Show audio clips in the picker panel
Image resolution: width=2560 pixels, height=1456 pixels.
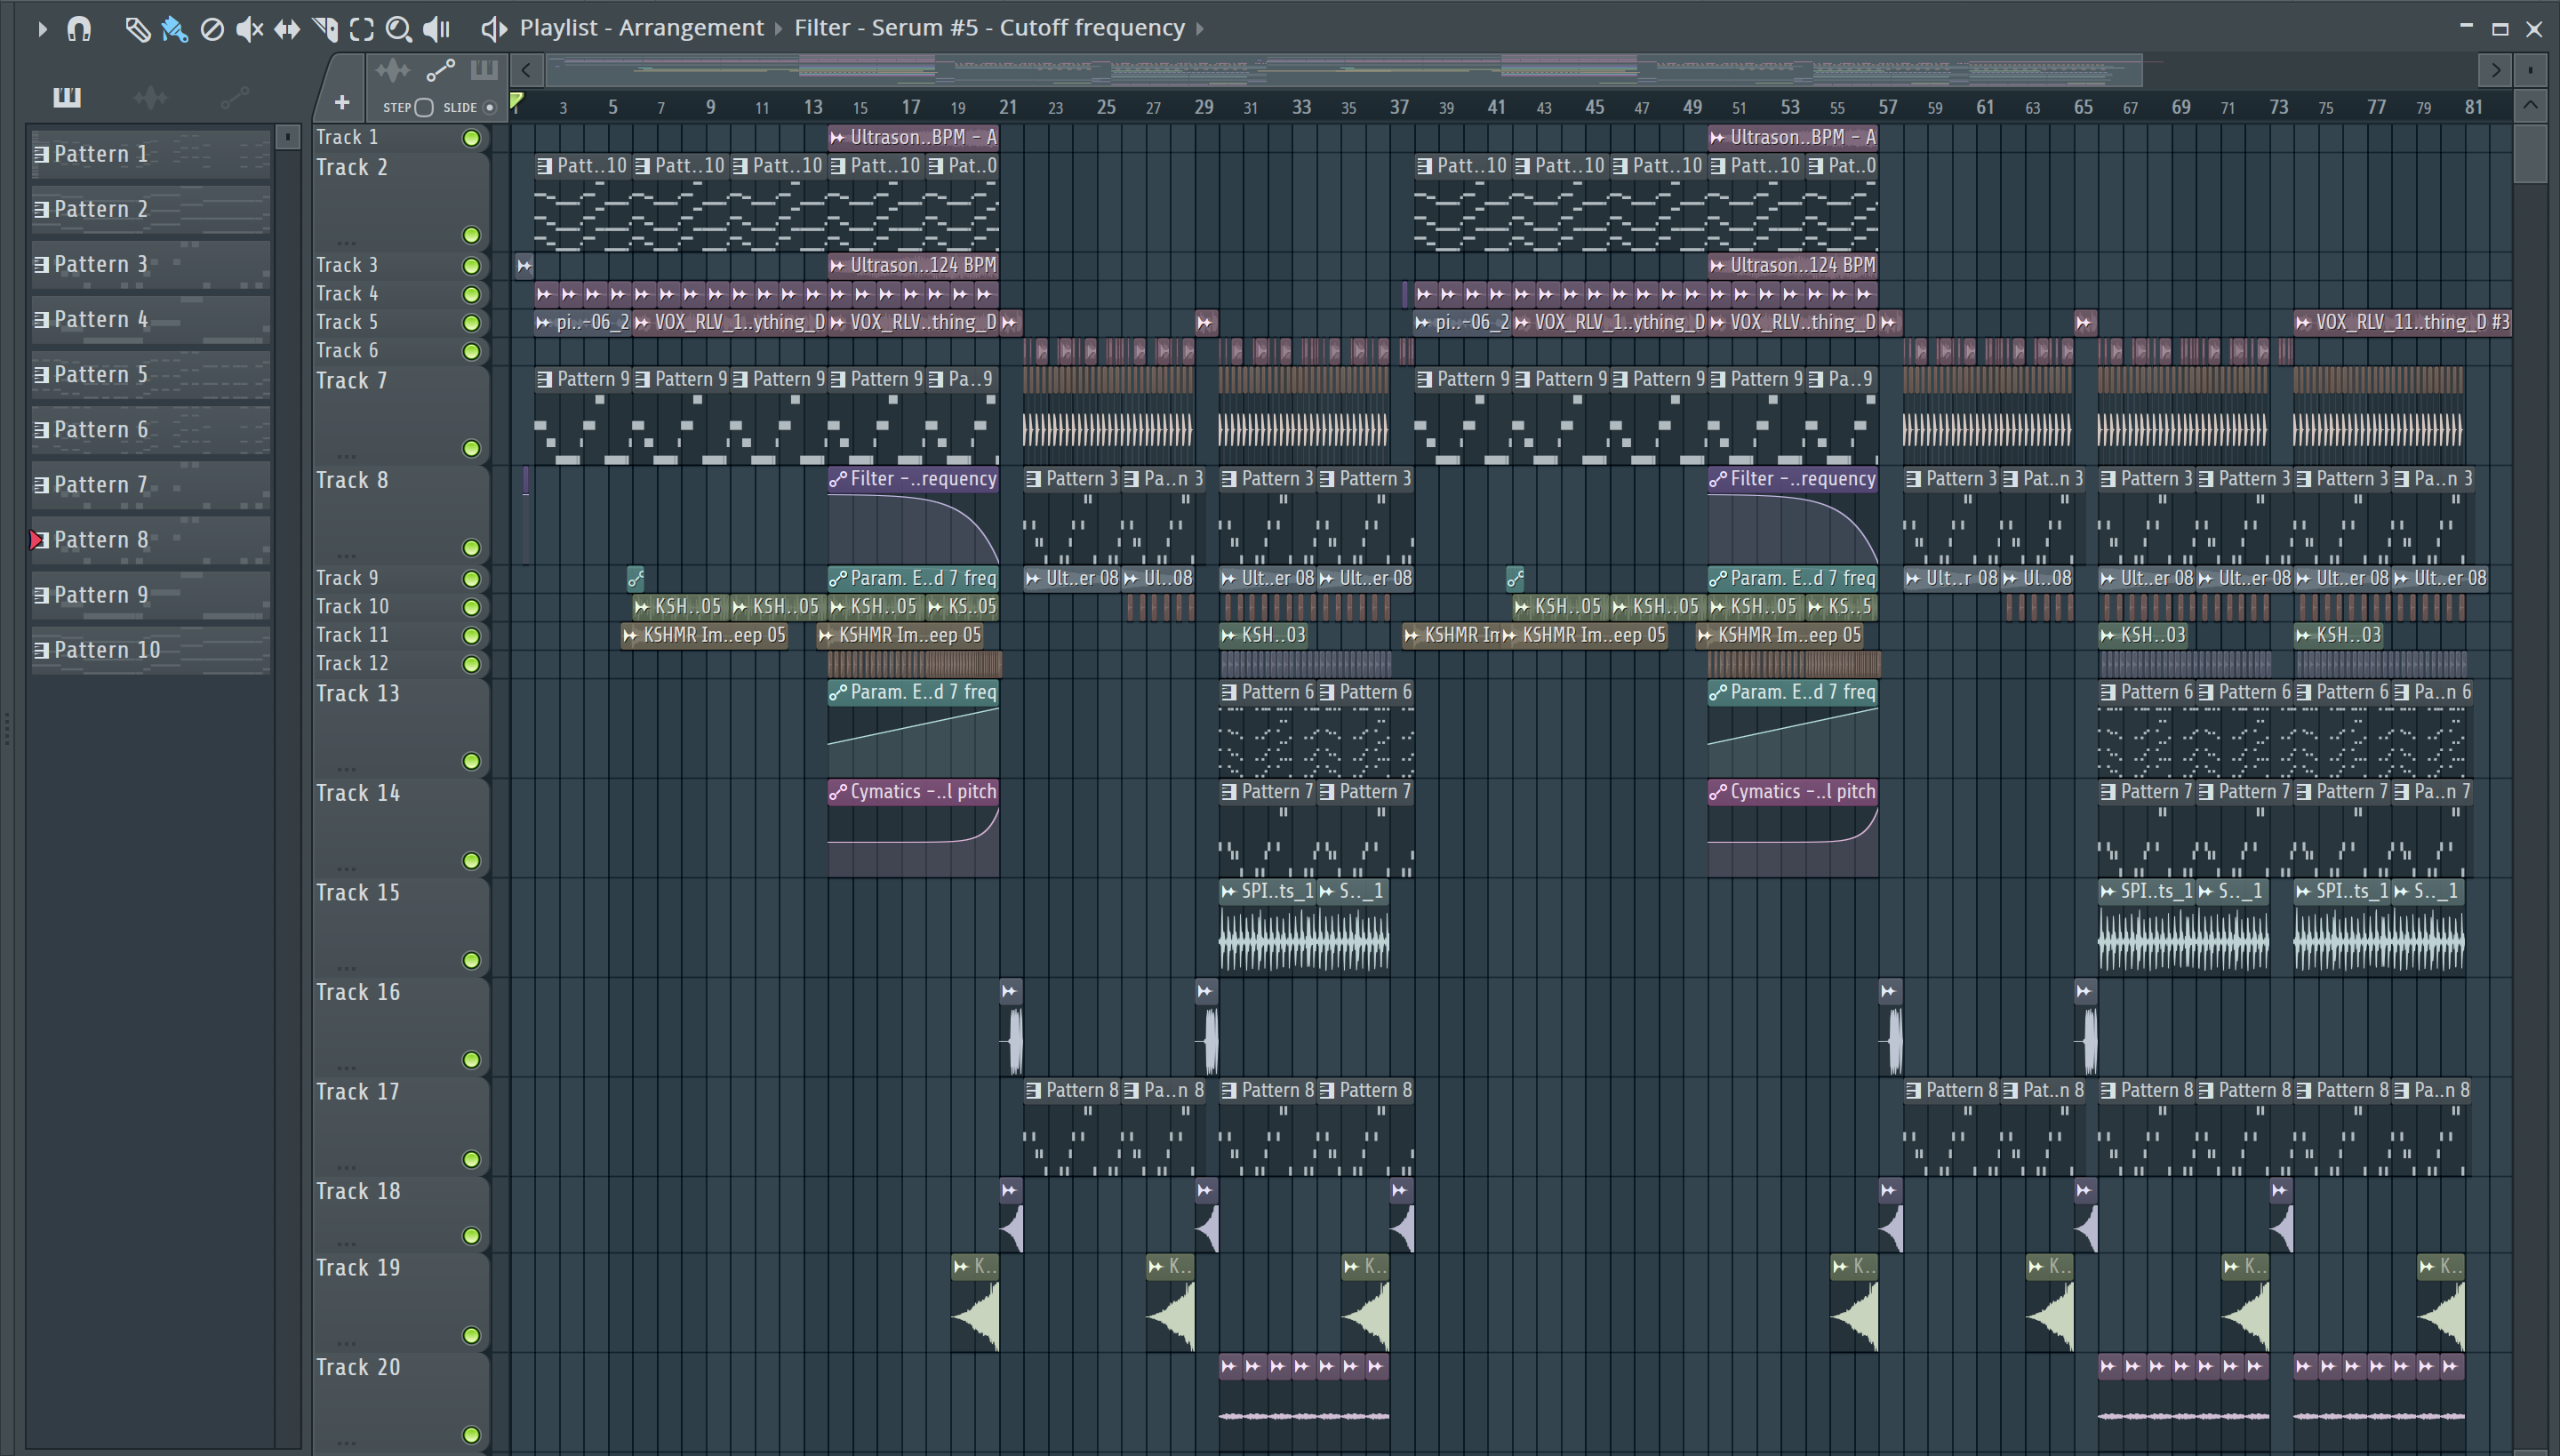click(150, 97)
